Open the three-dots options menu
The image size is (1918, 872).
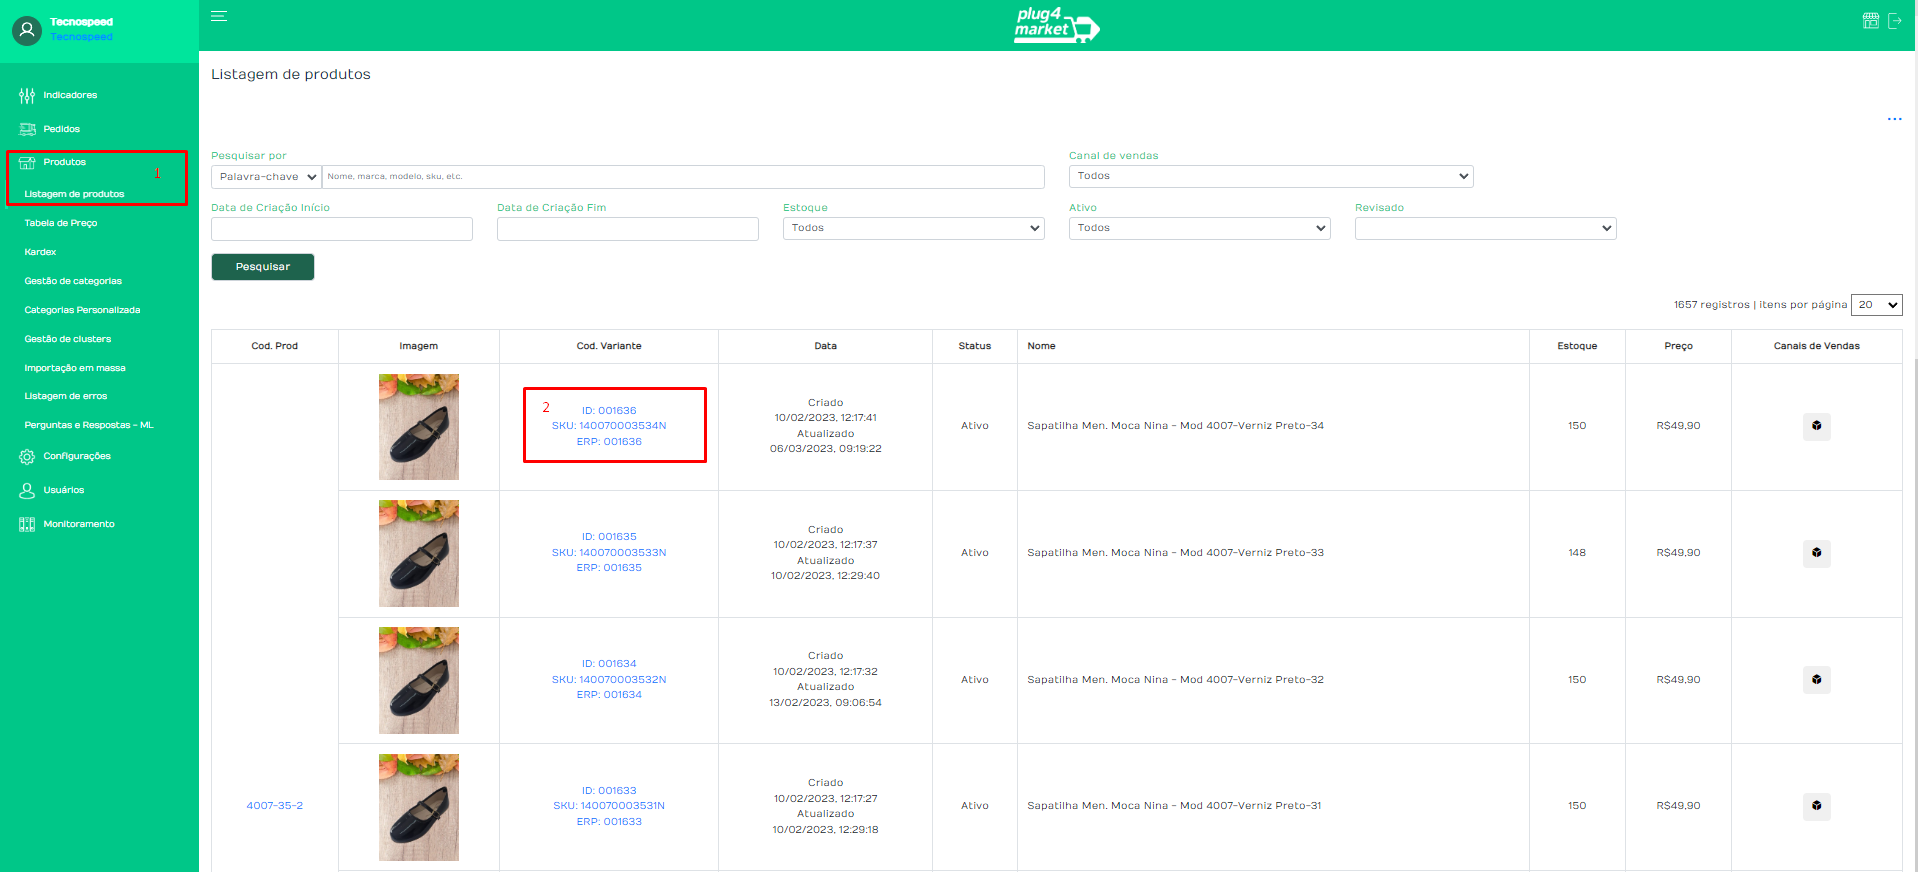click(1894, 119)
